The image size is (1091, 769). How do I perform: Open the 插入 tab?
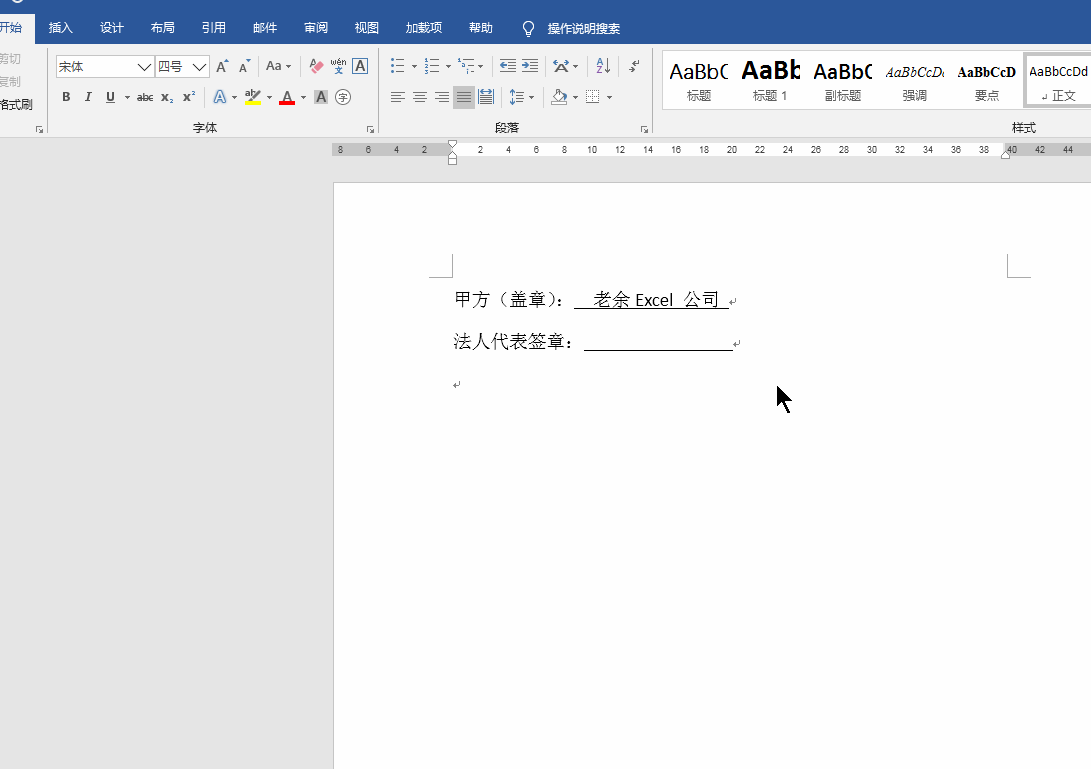(61, 28)
